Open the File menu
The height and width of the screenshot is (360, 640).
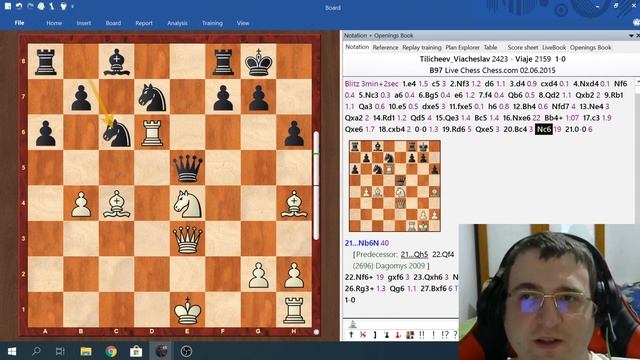[x=19, y=23]
